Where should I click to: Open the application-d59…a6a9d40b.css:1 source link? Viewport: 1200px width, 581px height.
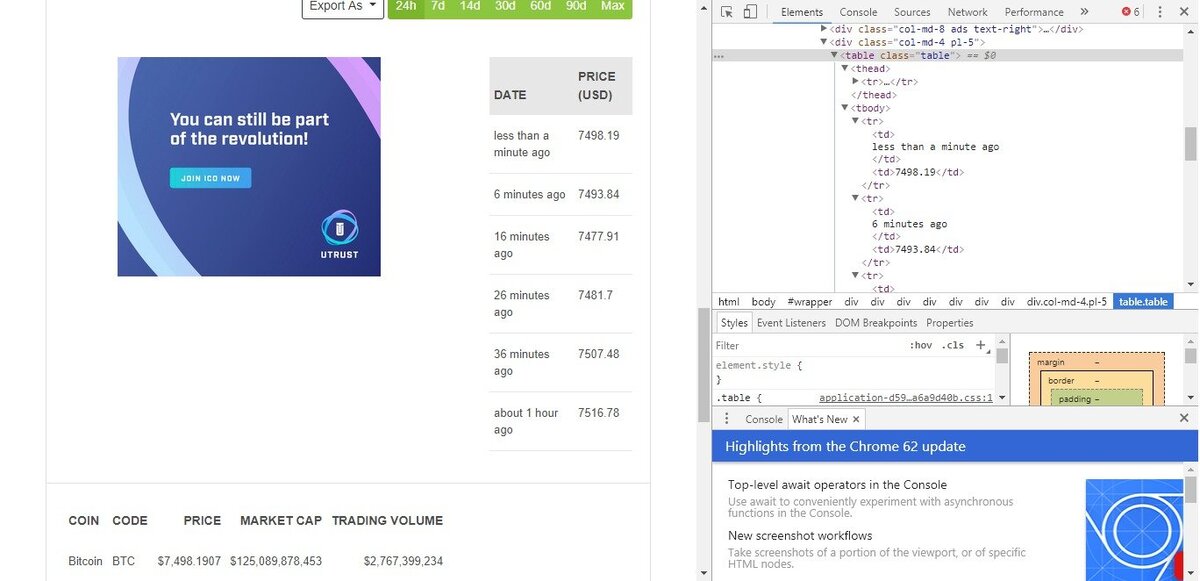click(x=906, y=397)
